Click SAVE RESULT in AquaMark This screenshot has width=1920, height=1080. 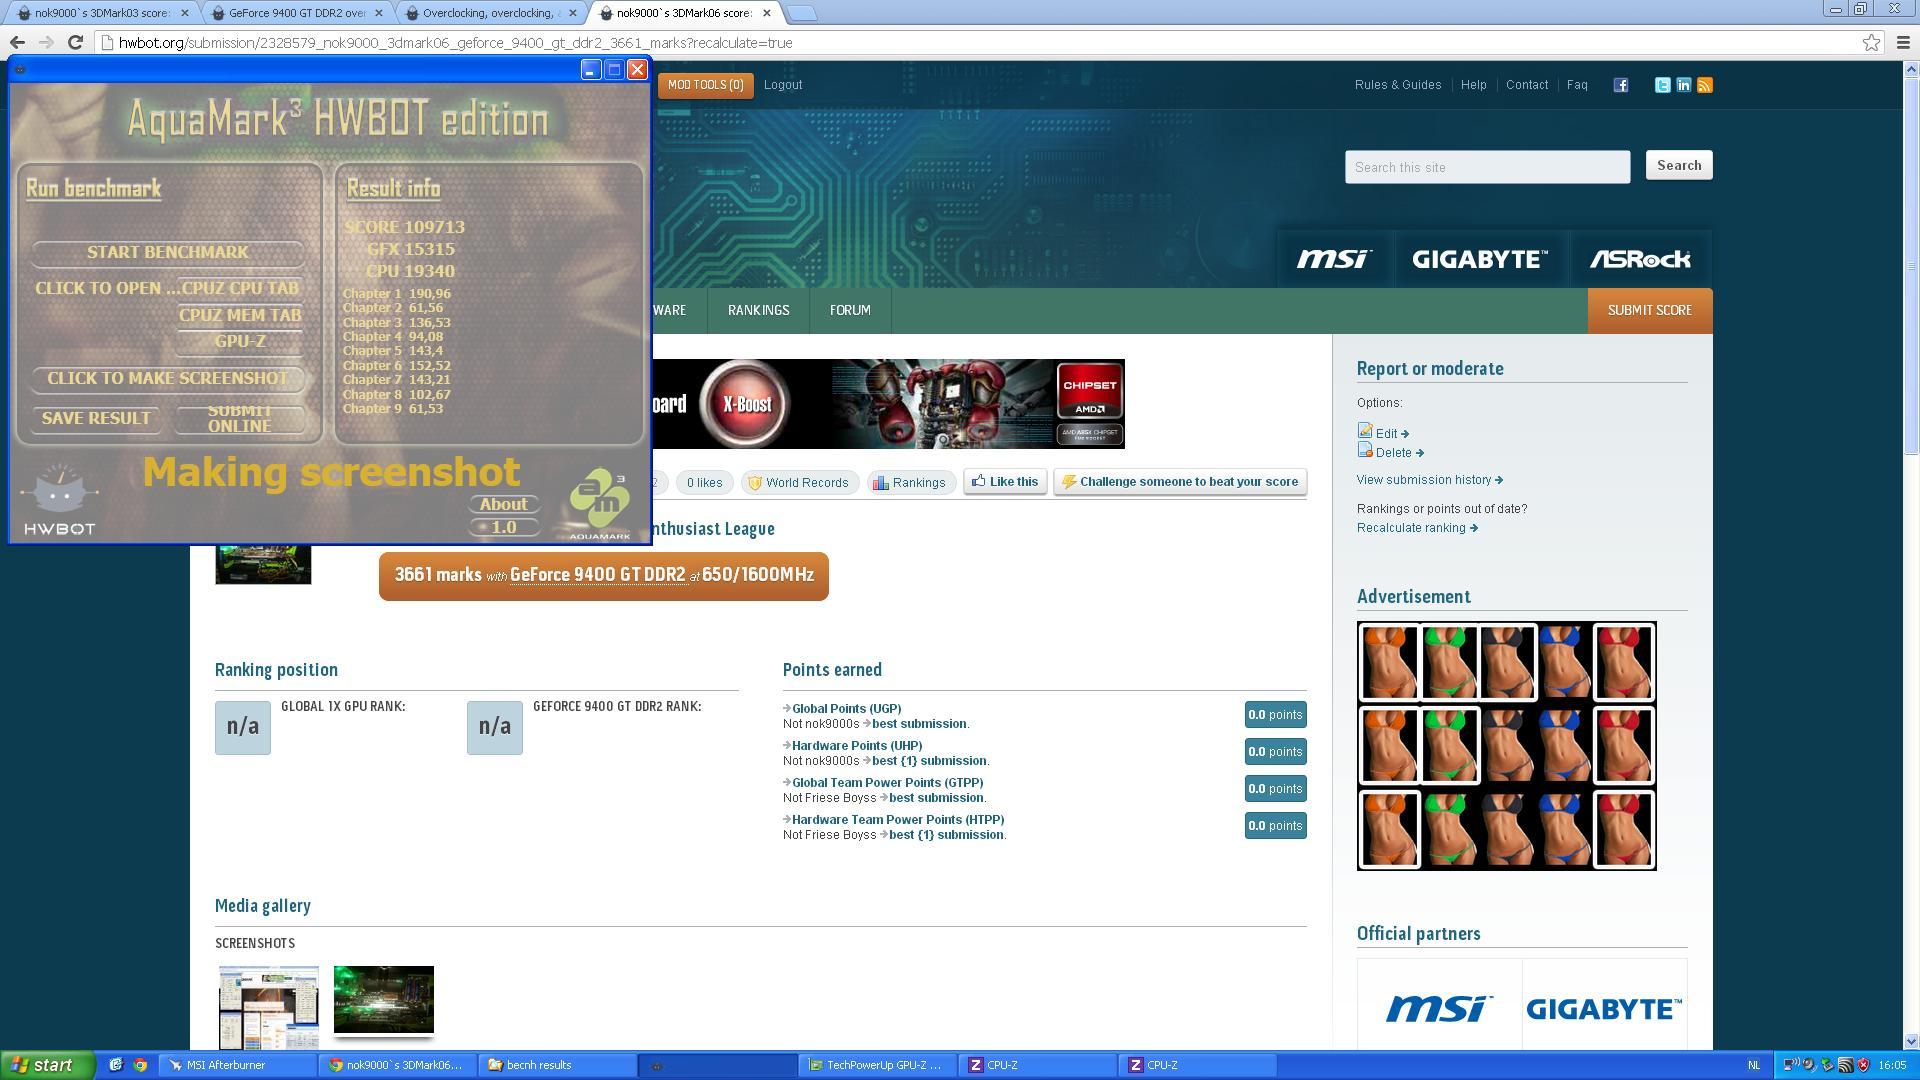coord(96,418)
